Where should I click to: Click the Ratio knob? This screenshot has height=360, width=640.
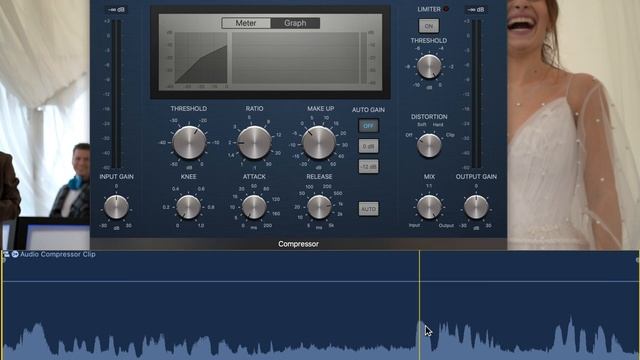pyautogui.click(x=254, y=142)
